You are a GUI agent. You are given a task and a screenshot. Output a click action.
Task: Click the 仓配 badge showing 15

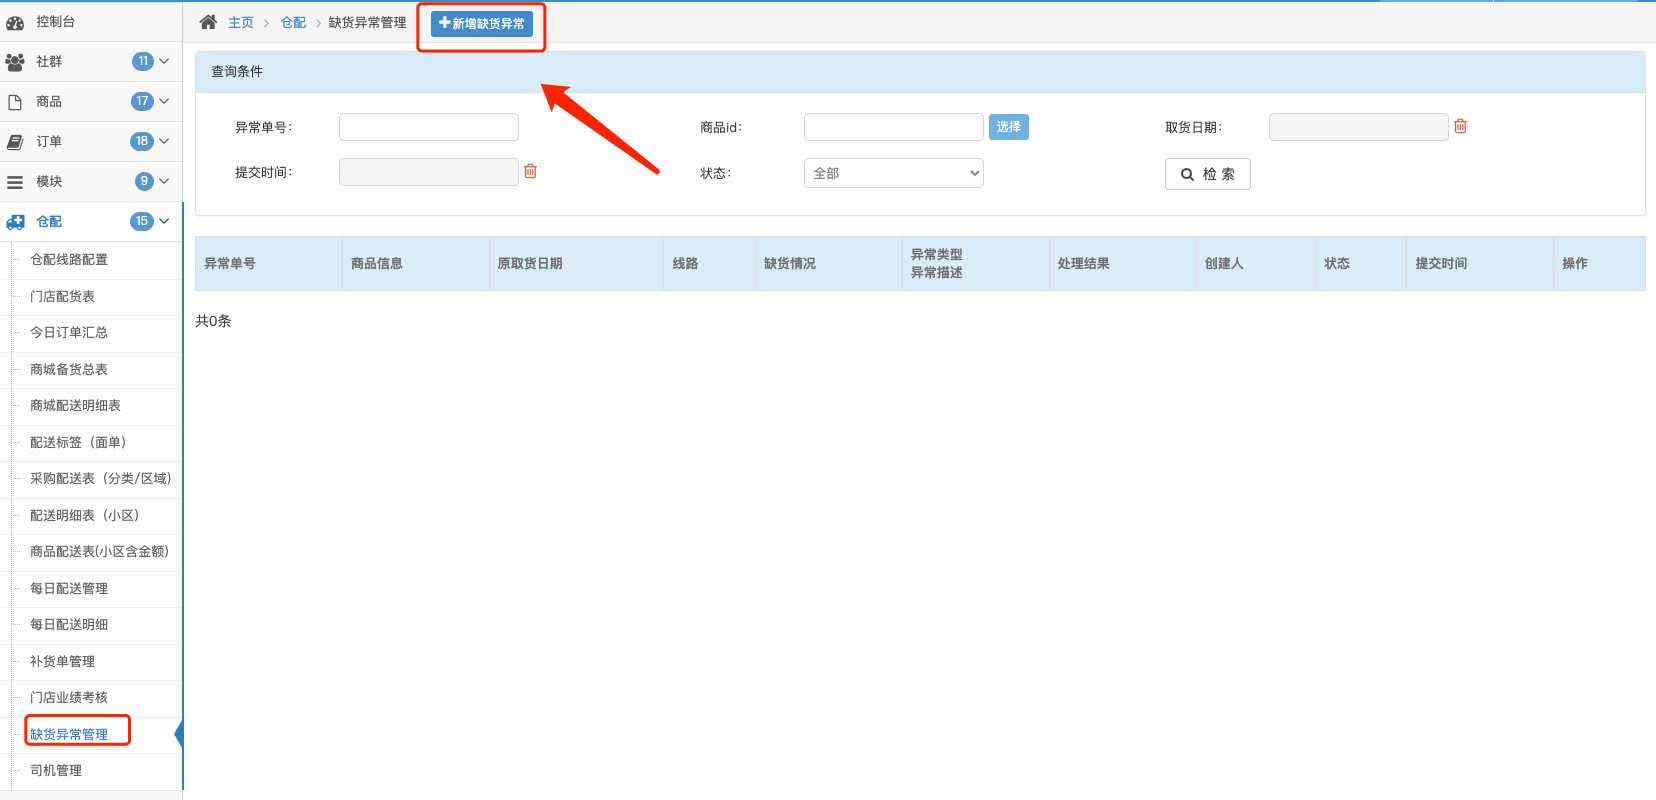142,221
